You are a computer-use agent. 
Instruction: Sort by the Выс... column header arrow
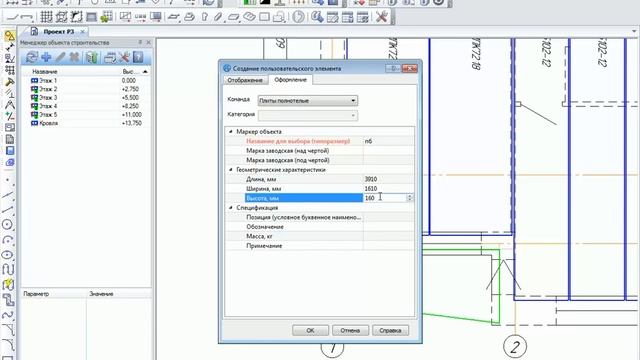click(145, 71)
